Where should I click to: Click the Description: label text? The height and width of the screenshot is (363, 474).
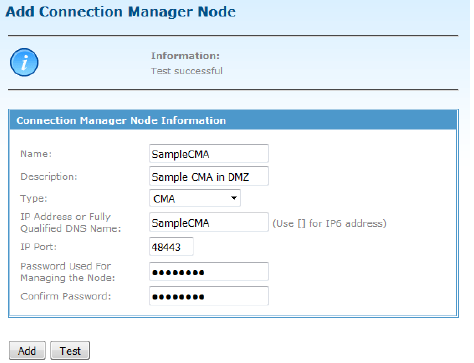pyautogui.click(x=49, y=177)
